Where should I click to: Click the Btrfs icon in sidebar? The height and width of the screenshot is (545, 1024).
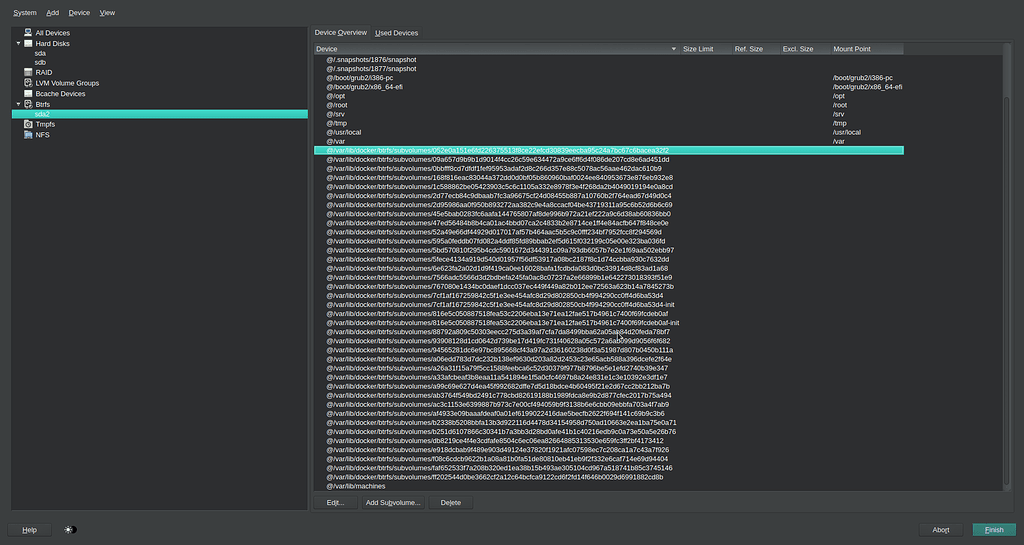point(28,104)
